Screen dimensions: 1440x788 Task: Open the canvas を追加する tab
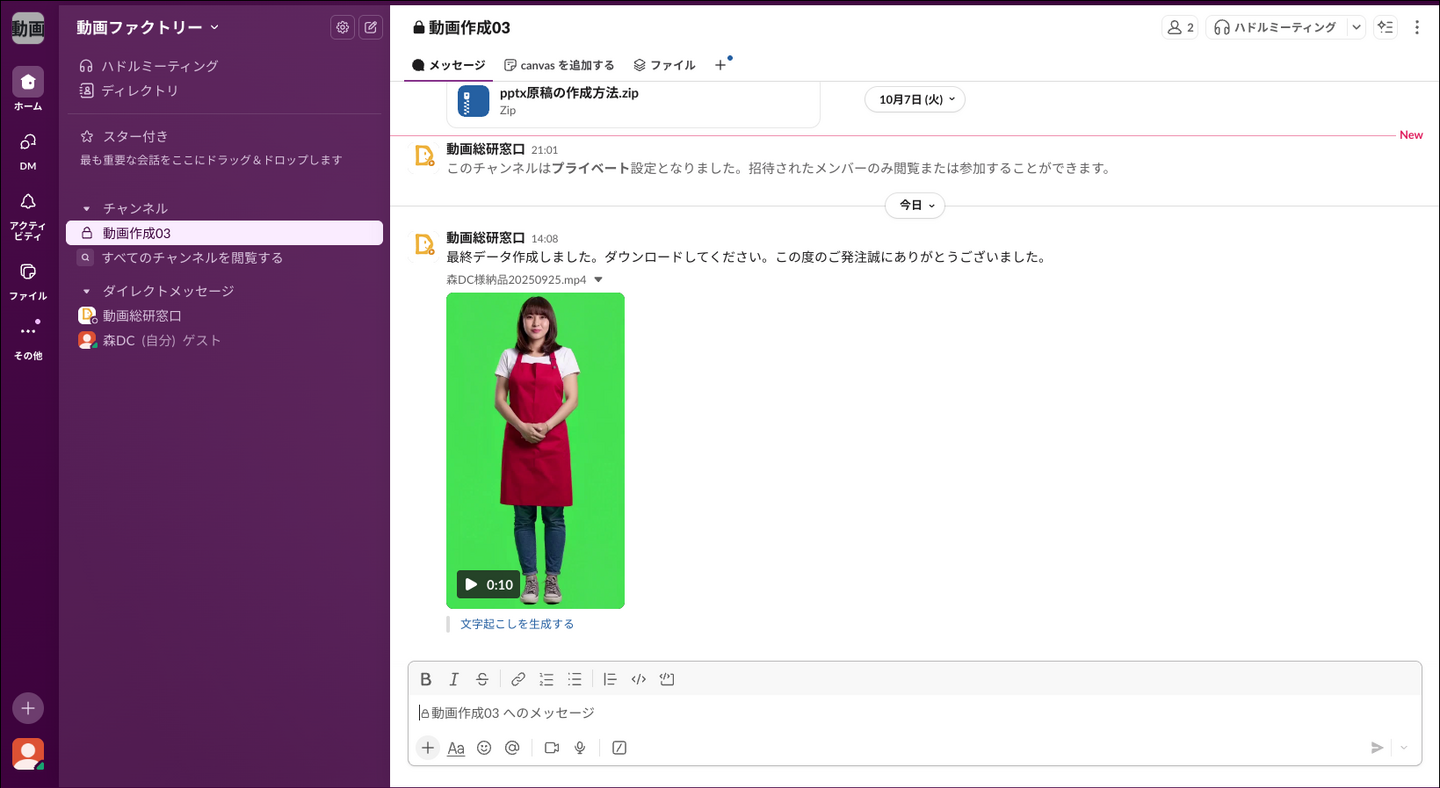559,65
